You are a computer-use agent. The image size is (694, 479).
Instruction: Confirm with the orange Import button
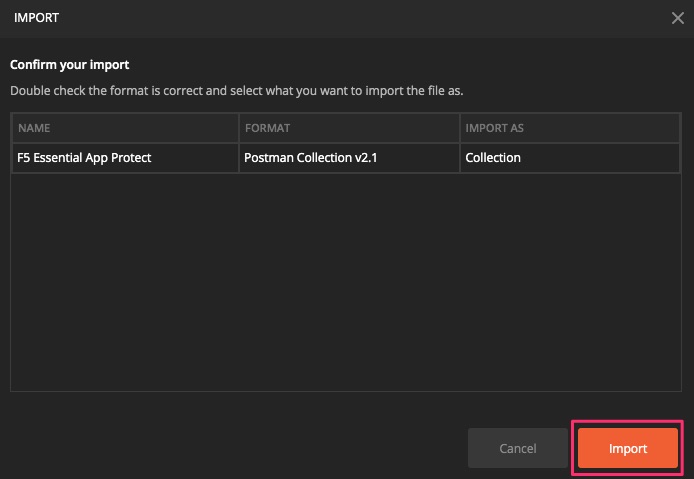pos(628,448)
